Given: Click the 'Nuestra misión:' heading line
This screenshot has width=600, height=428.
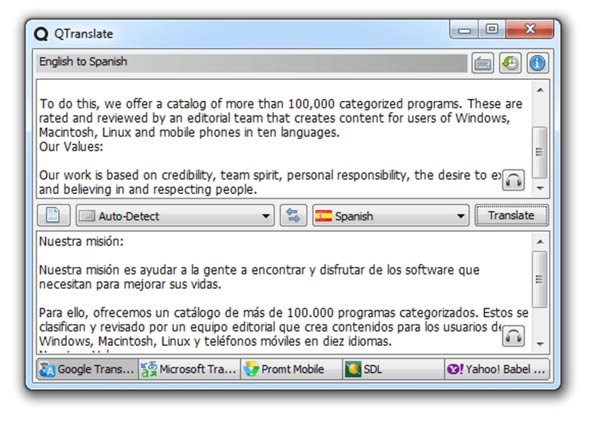Looking at the screenshot, I should point(81,241).
